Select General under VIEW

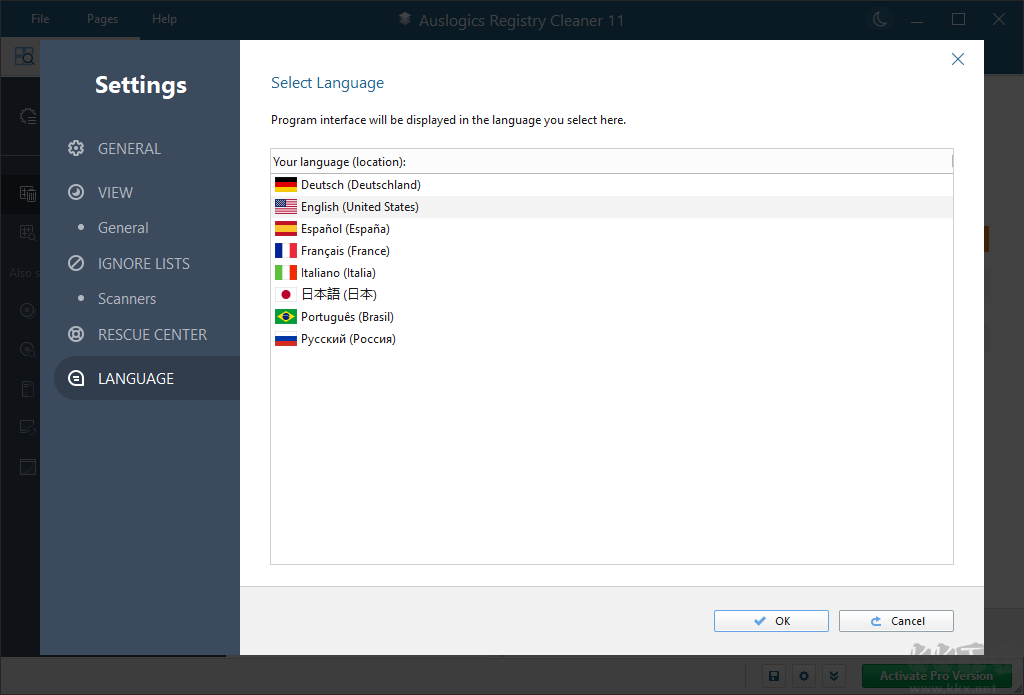[x=123, y=228]
